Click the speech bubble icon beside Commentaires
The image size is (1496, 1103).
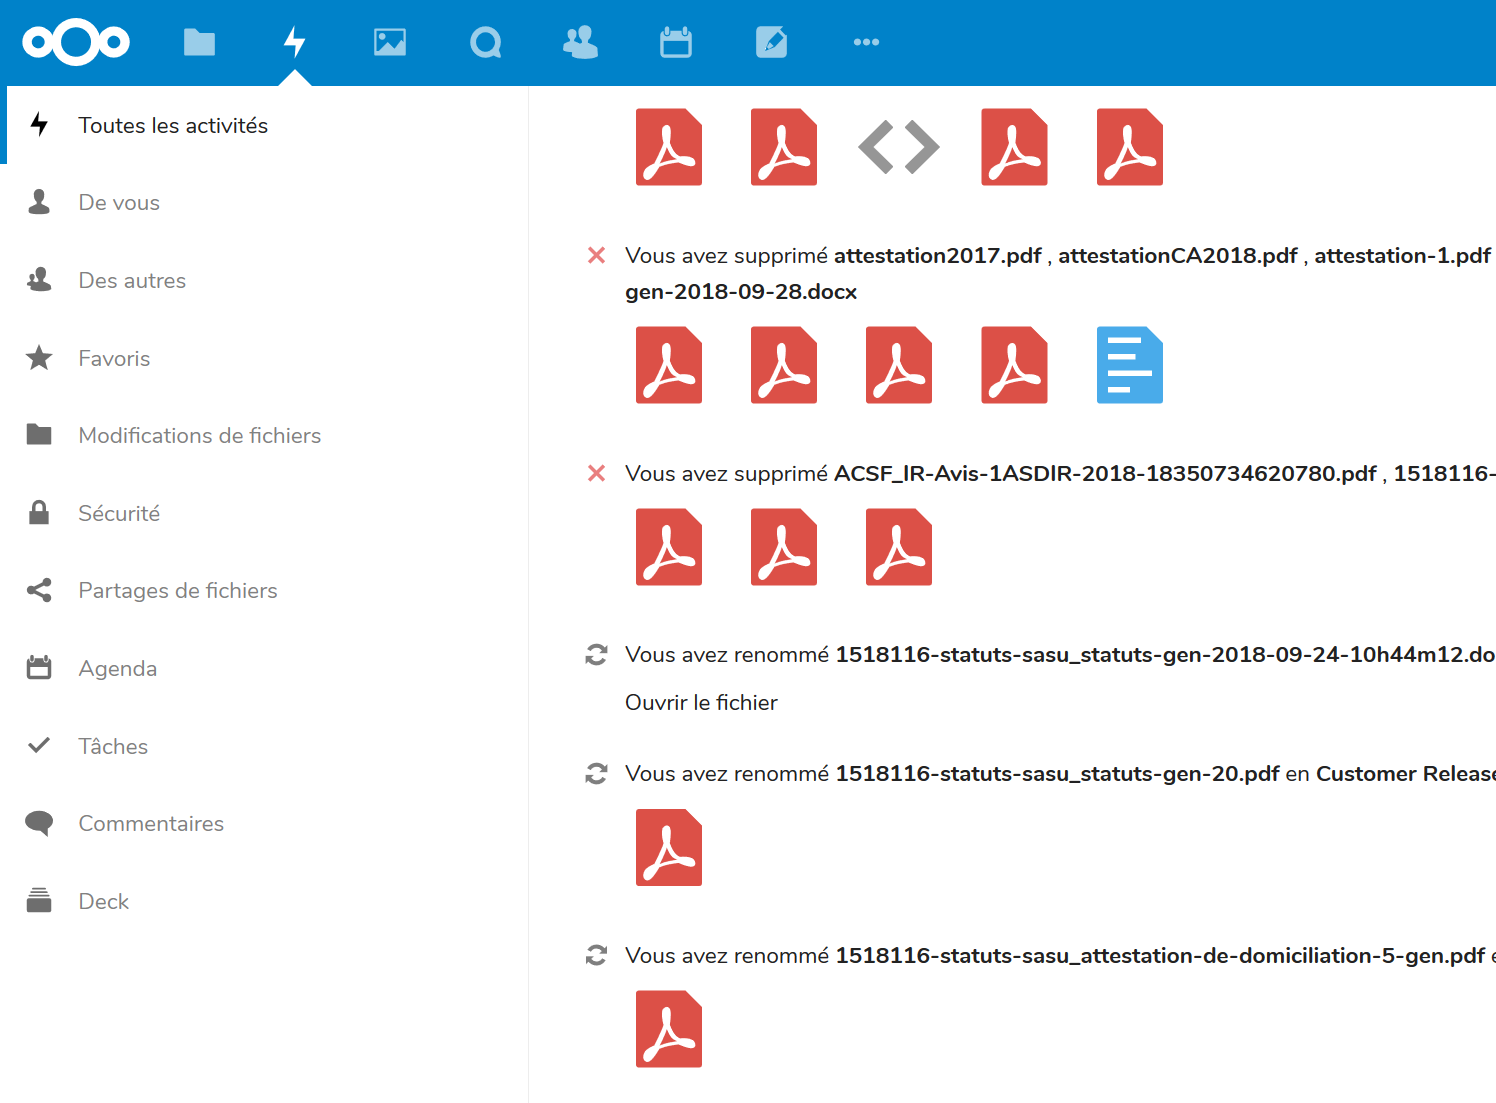click(x=39, y=823)
